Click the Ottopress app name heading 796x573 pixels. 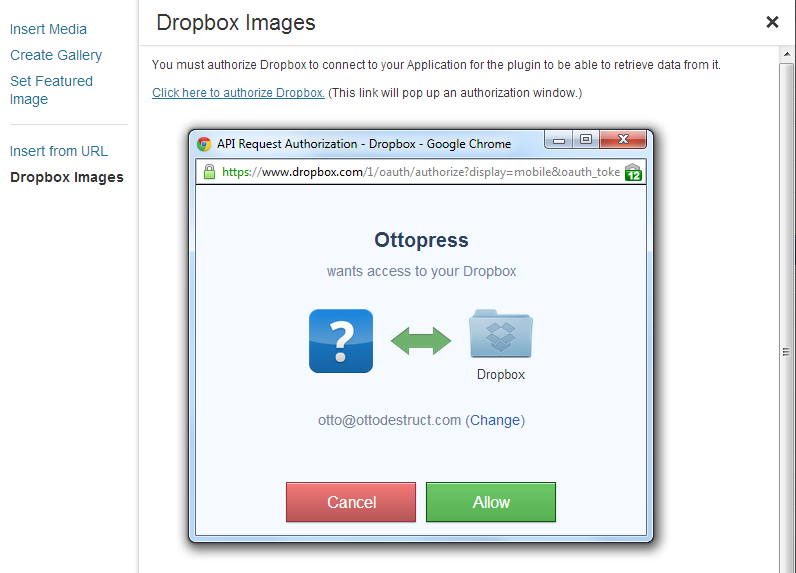(x=421, y=240)
